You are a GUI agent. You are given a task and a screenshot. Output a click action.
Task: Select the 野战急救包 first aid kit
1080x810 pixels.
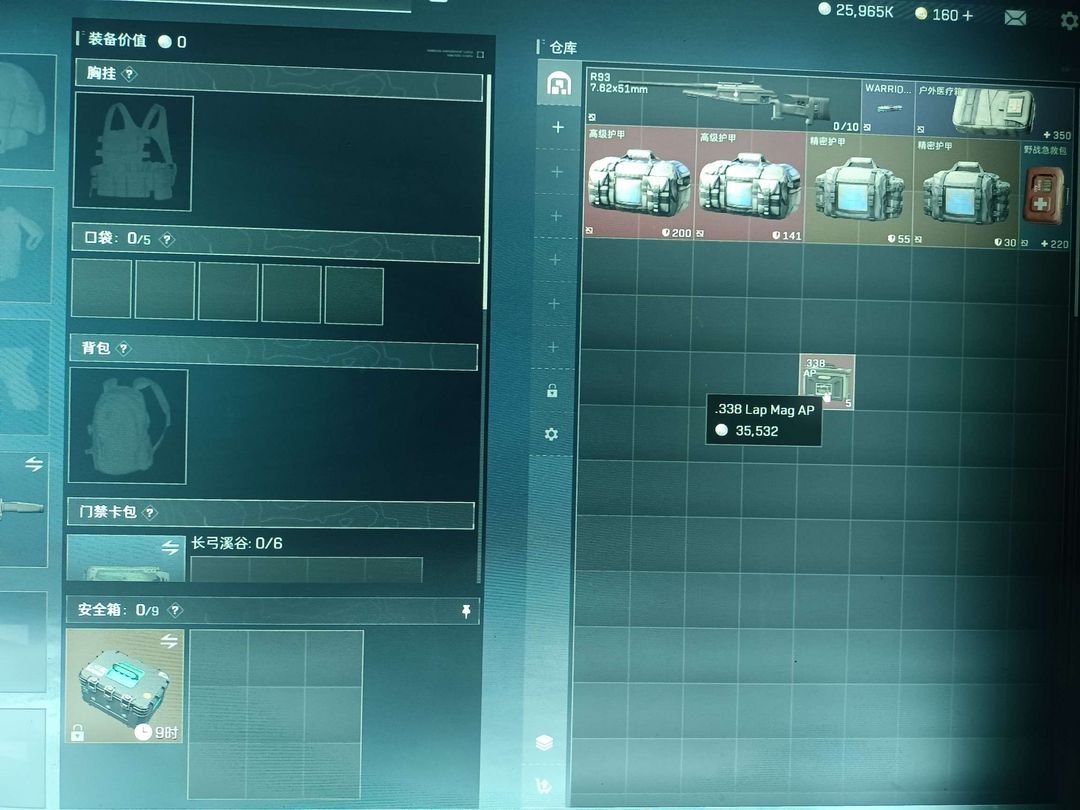tap(1046, 196)
